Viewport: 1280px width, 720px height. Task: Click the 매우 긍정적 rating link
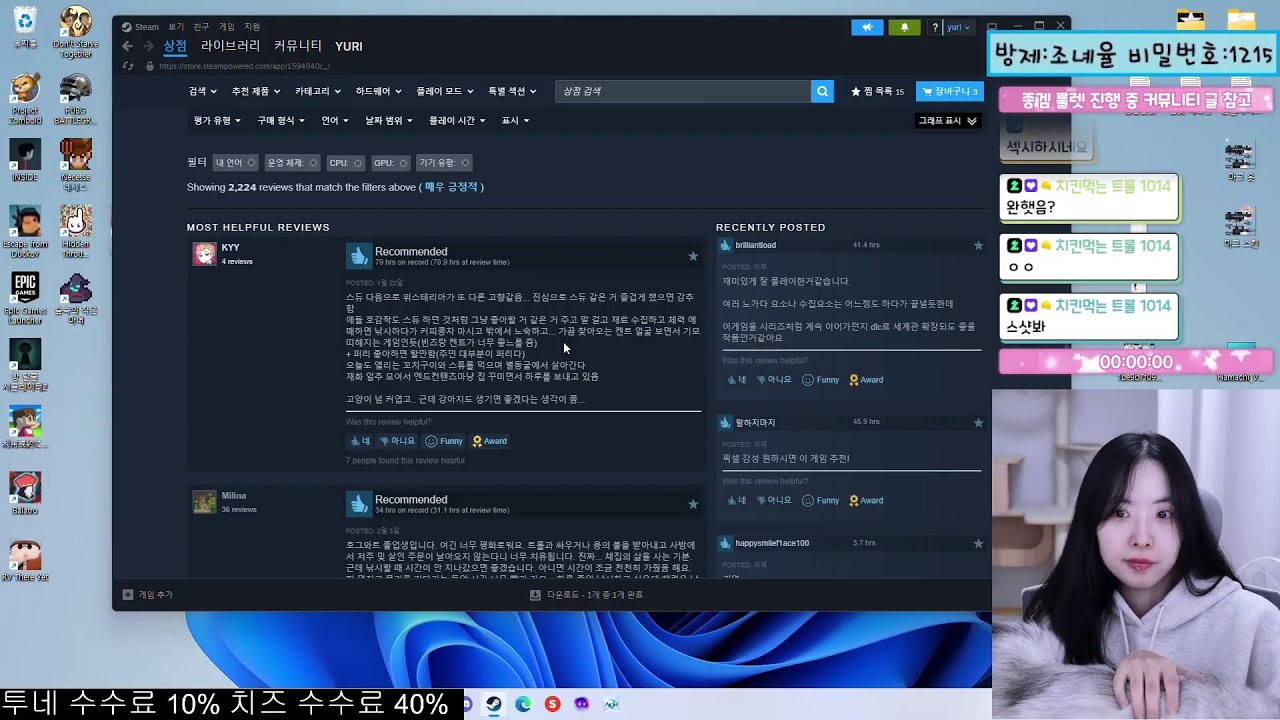coord(451,187)
